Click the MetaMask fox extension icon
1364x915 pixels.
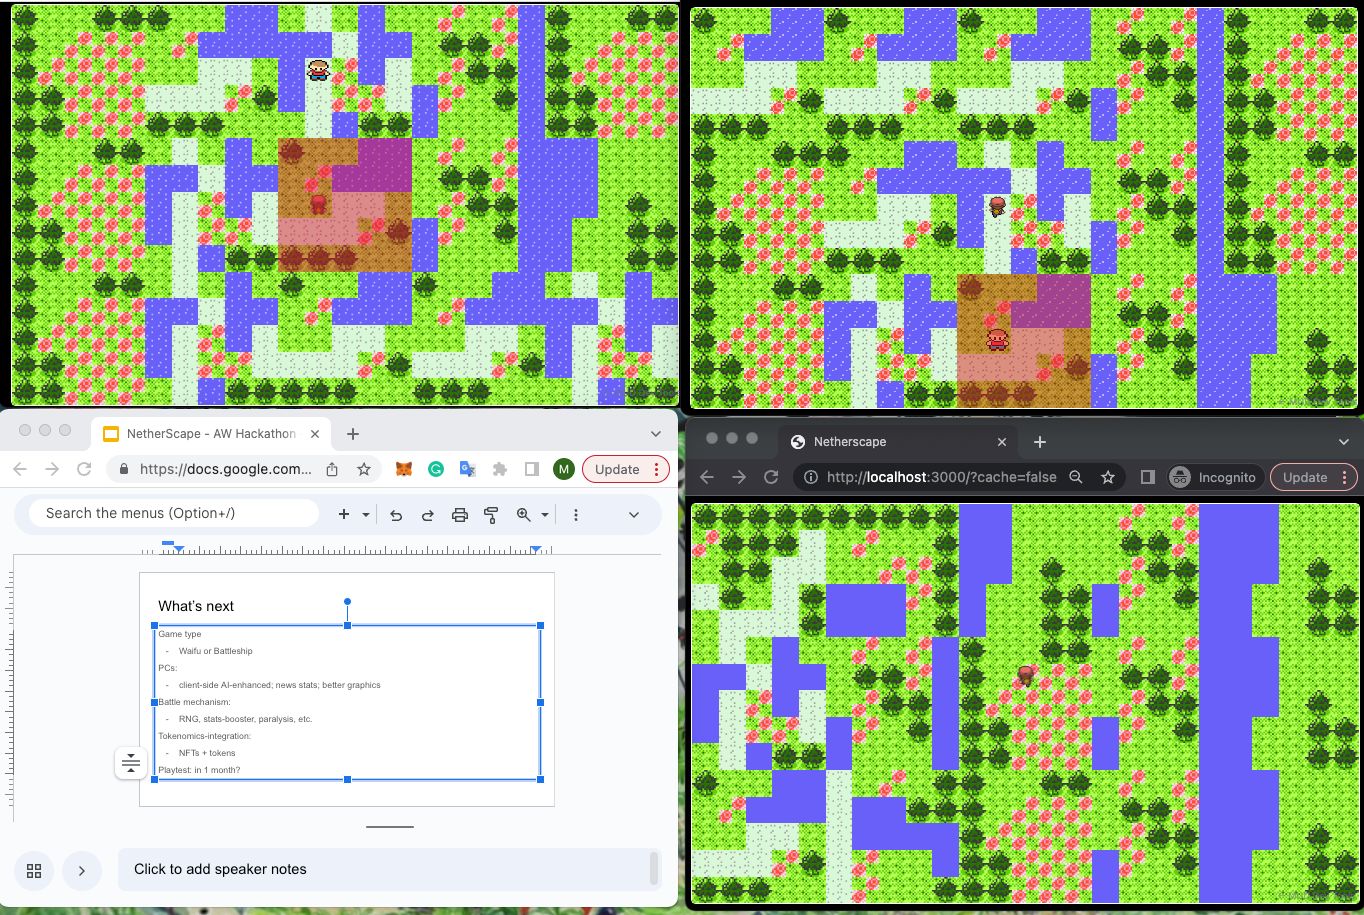tap(404, 469)
